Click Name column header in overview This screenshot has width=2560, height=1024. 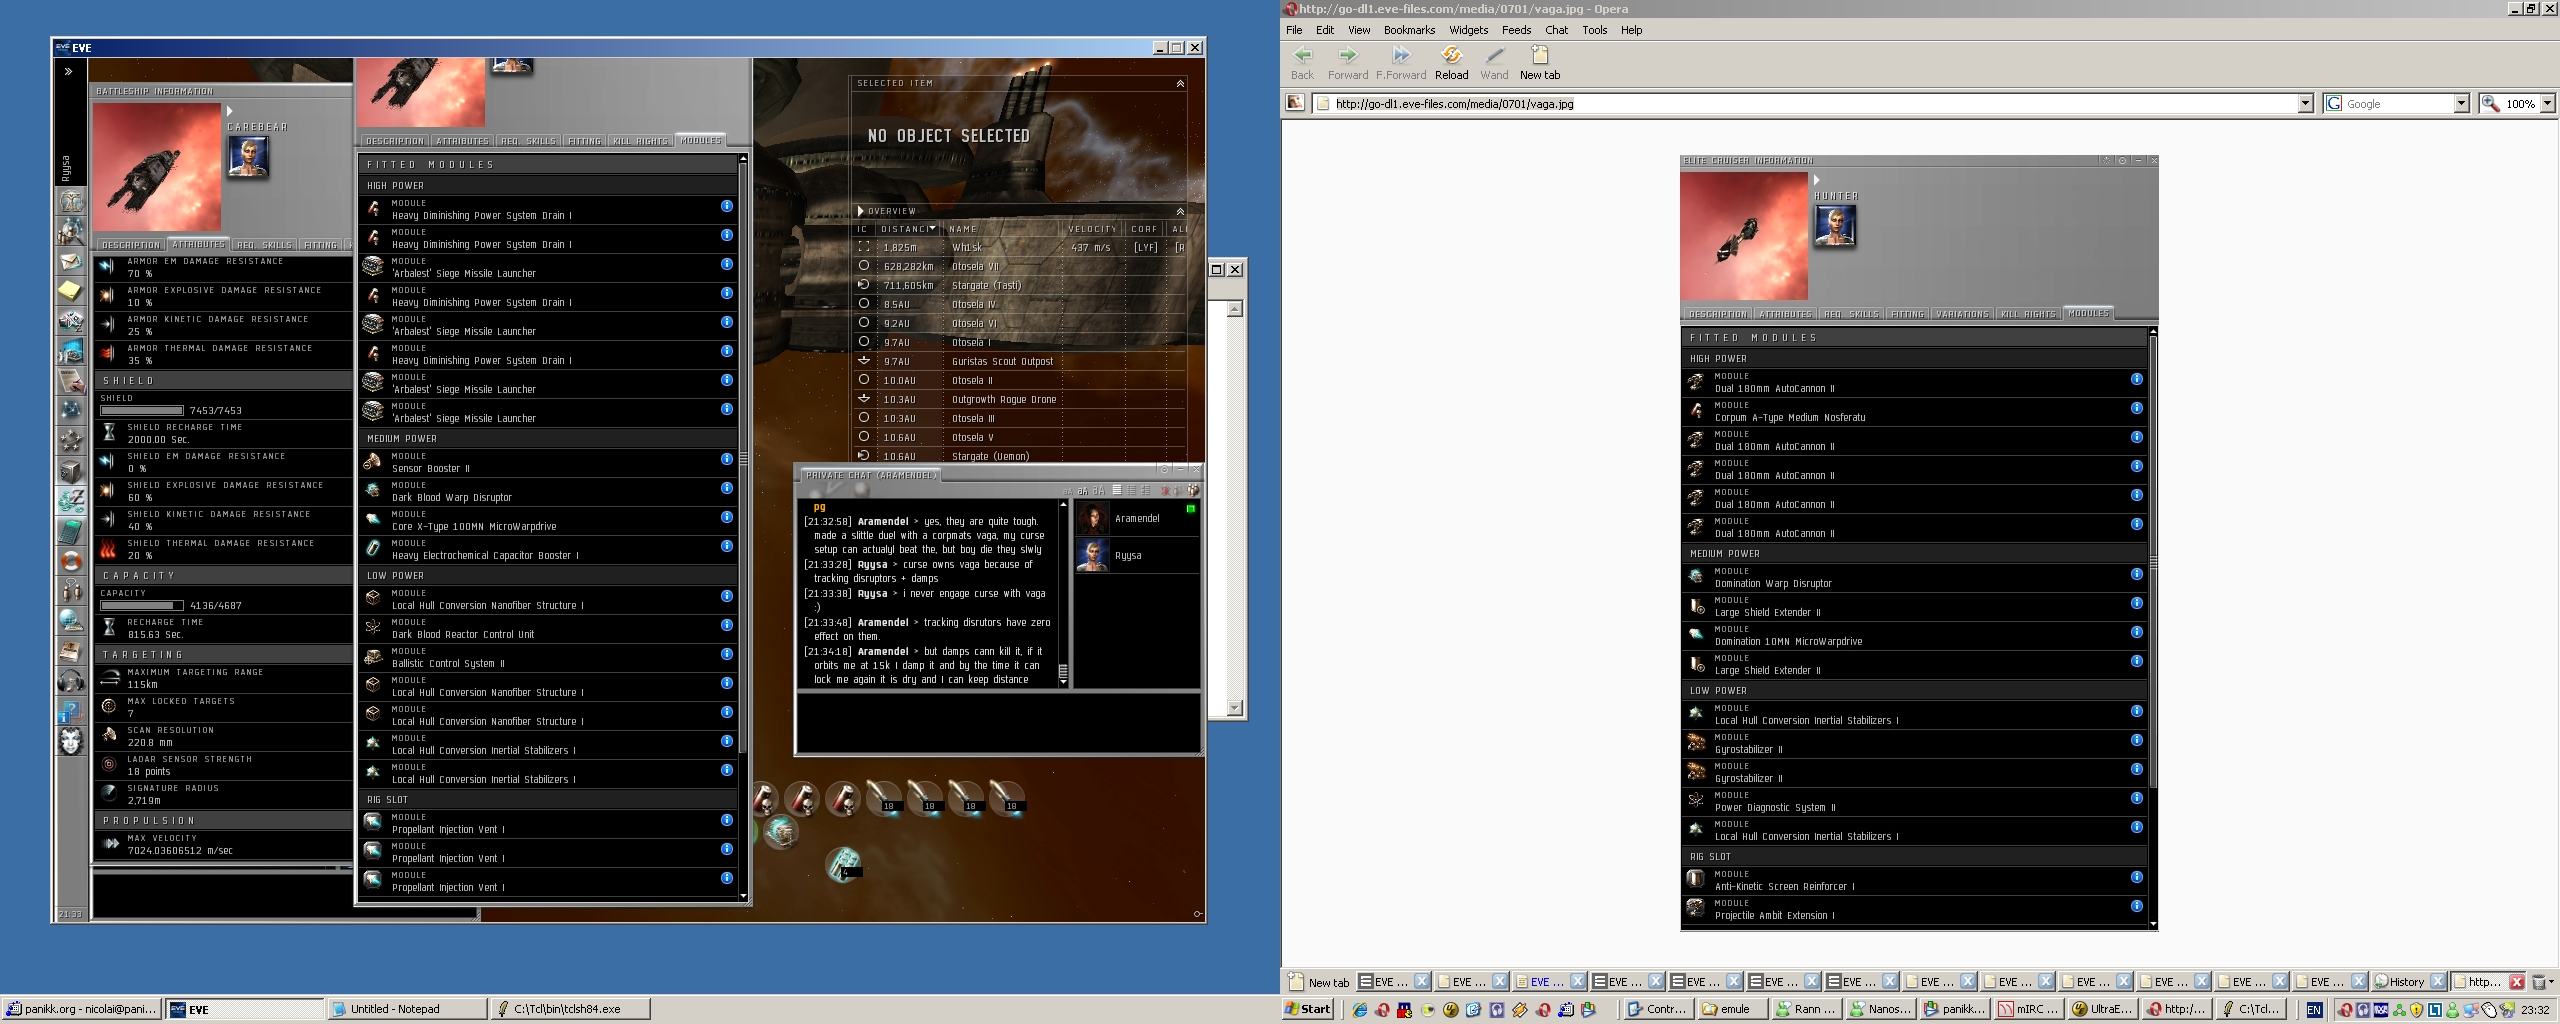click(1002, 229)
